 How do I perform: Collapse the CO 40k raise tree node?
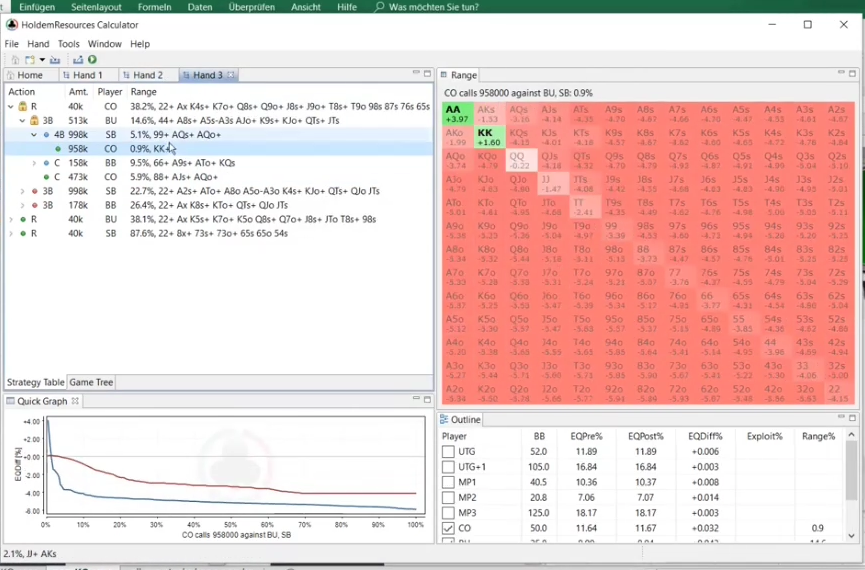pyautogui.click(x=11, y=106)
